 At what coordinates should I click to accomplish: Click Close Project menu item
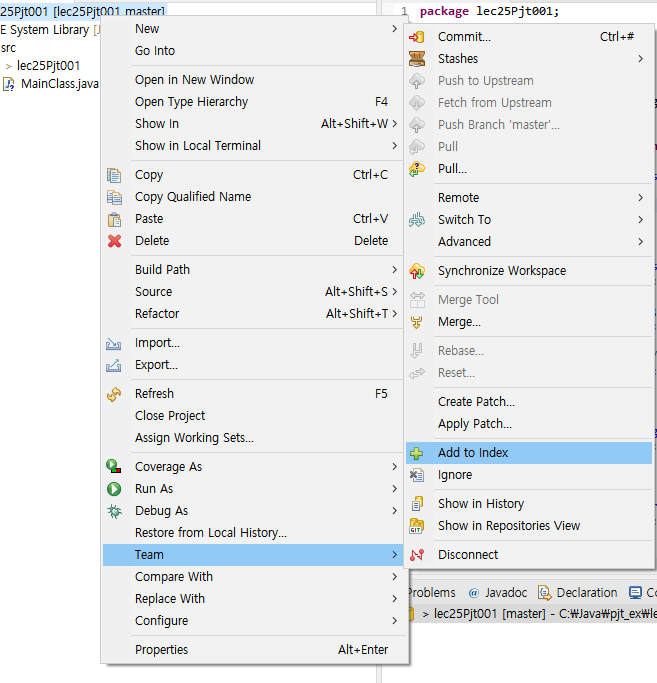170,416
